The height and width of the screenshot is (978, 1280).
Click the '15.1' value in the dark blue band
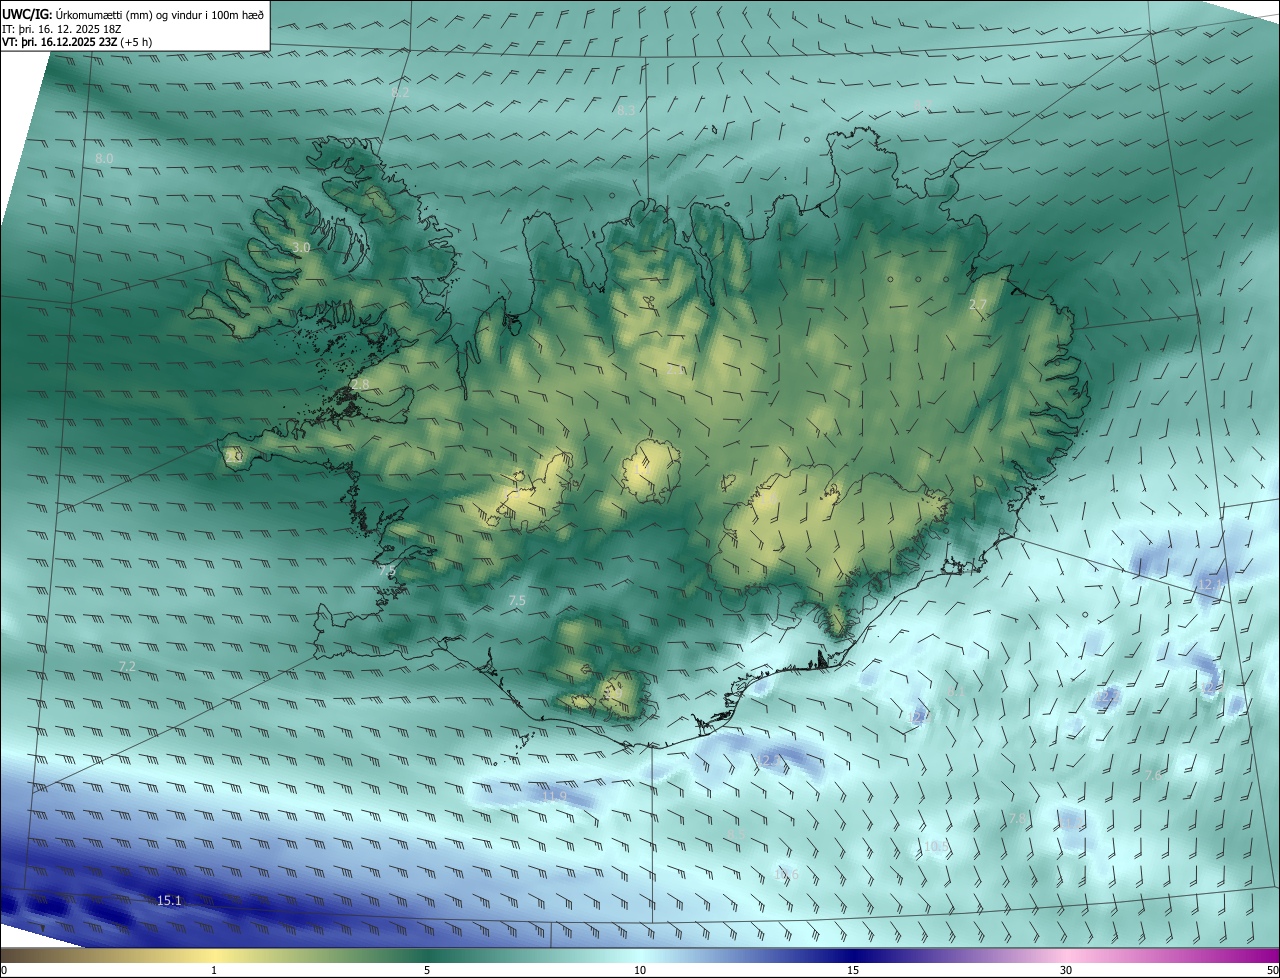pos(170,901)
